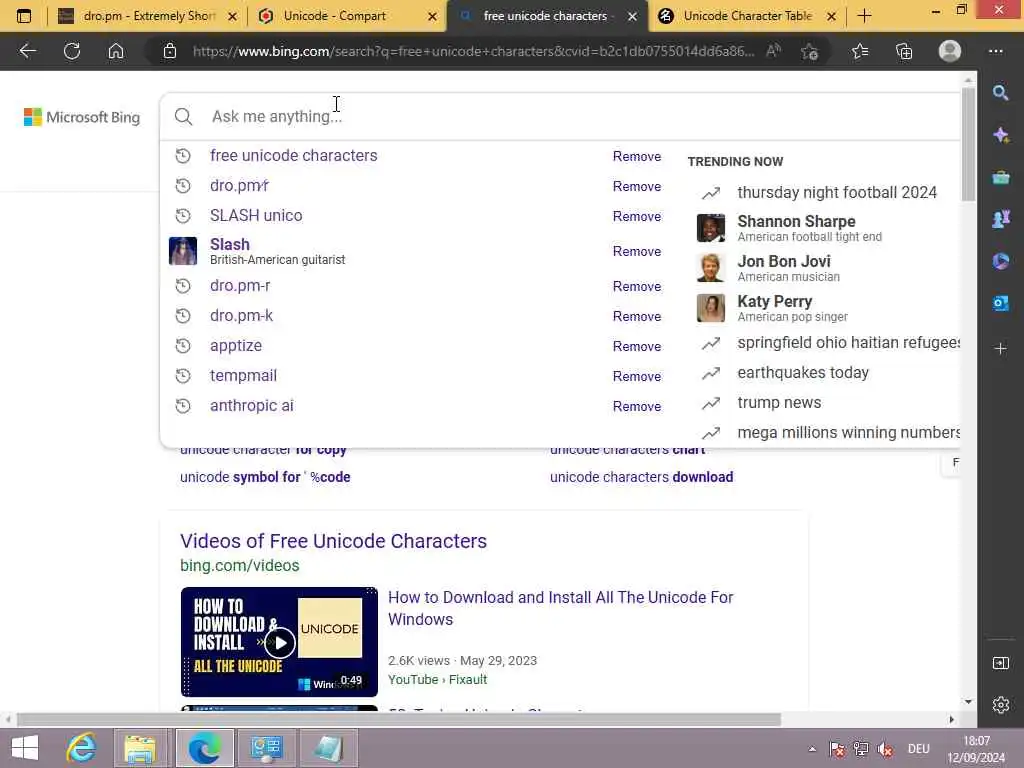Go back to the previous page
The width and height of the screenshot is (1024, 768).
point(27,51)
